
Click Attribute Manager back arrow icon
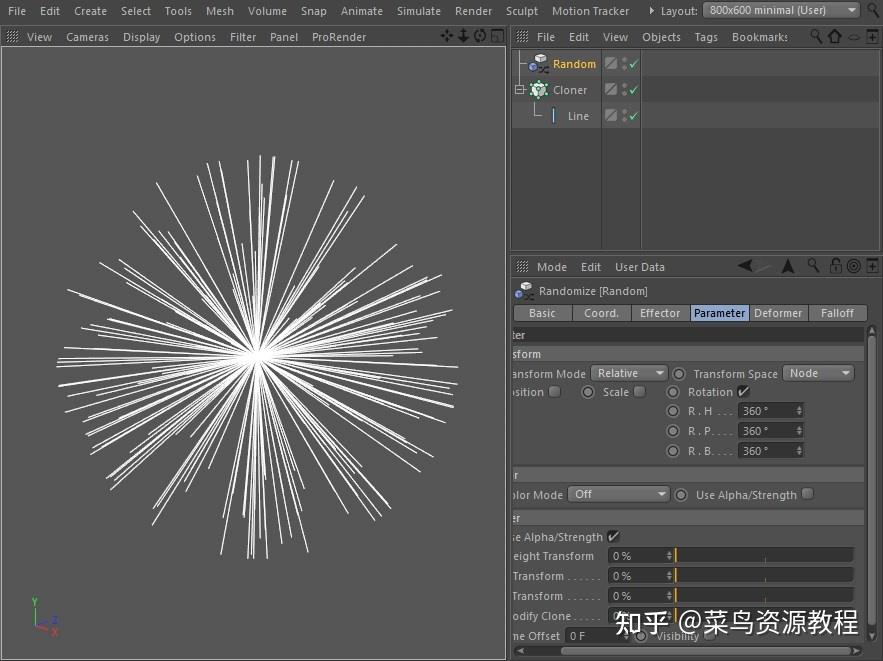tap(746, 266)
